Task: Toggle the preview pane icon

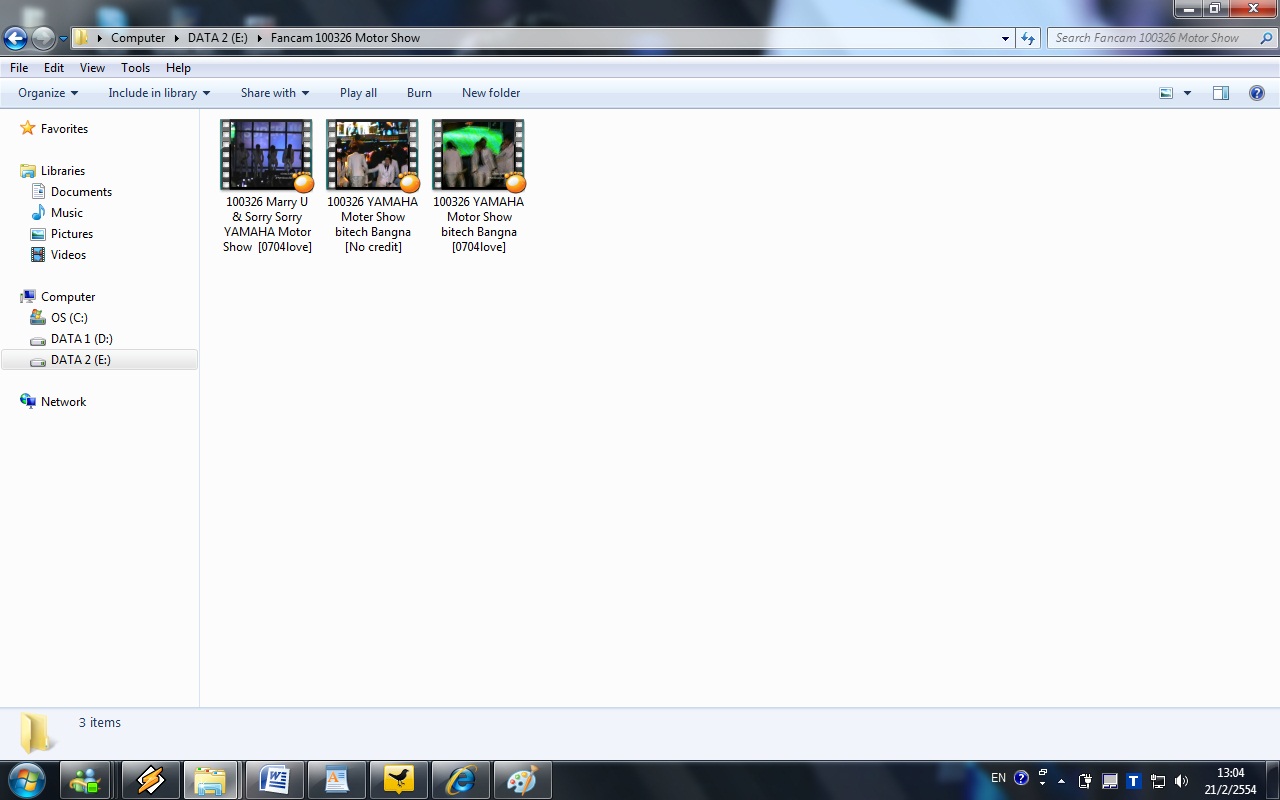Action: (1221, 93)
